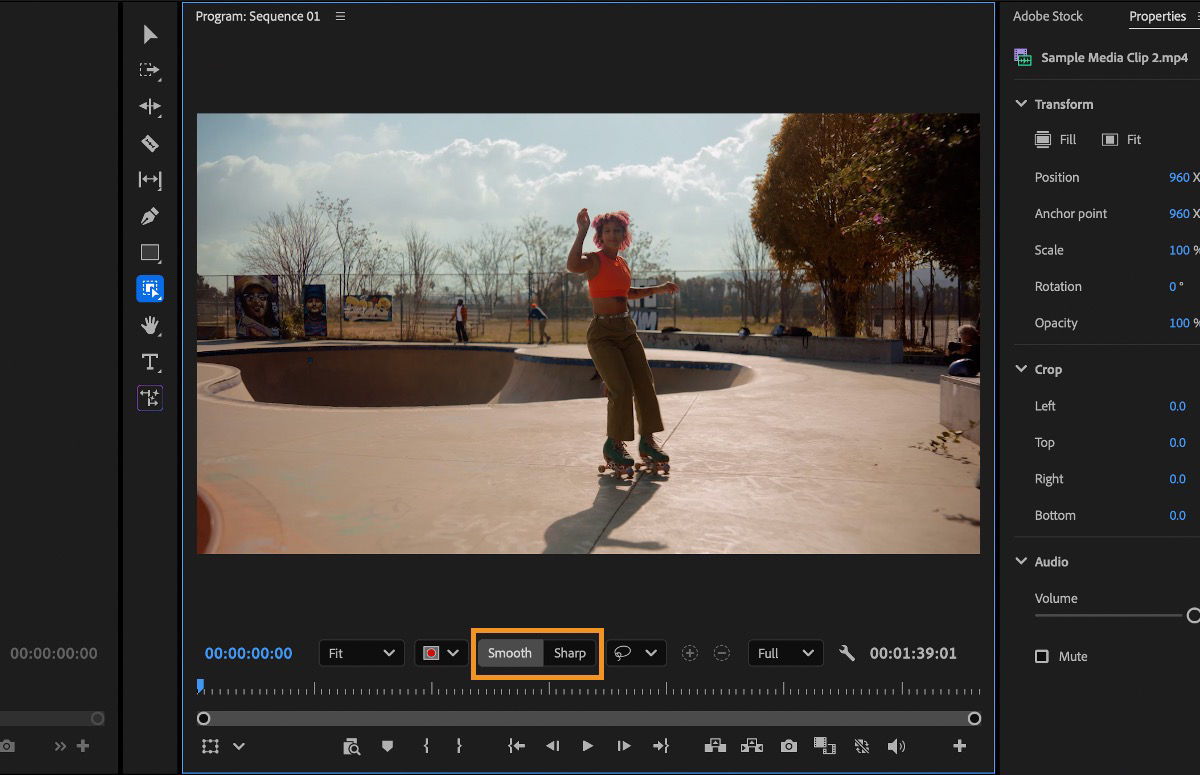This screenshot has width=1200, height=775.
Task: Switch playback quality to Sharp
Action: point(569,653)
